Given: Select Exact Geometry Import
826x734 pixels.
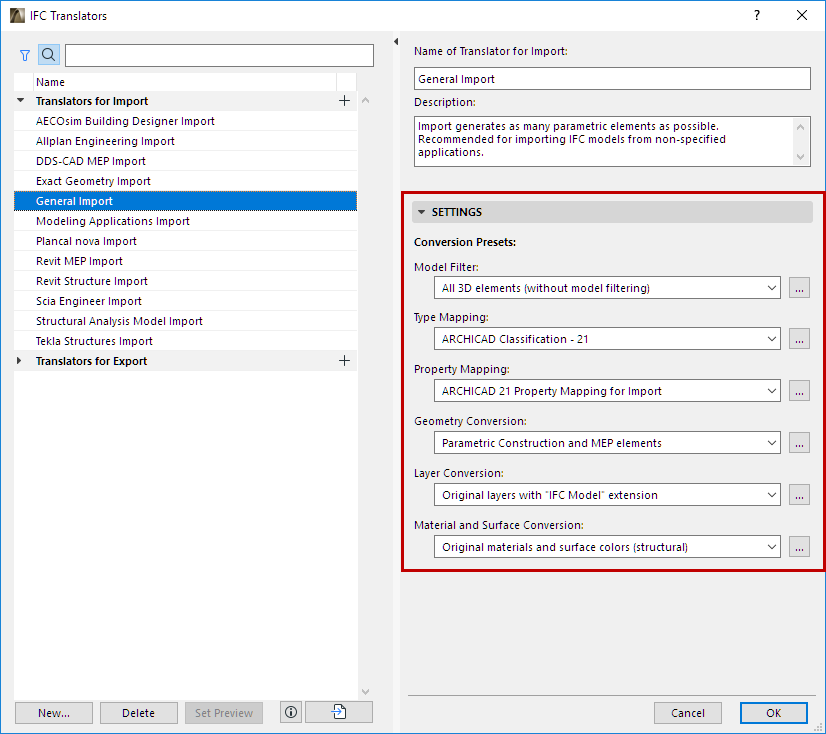Looking at the screenshot, I should pyautogui.click(x=185, y=181).
